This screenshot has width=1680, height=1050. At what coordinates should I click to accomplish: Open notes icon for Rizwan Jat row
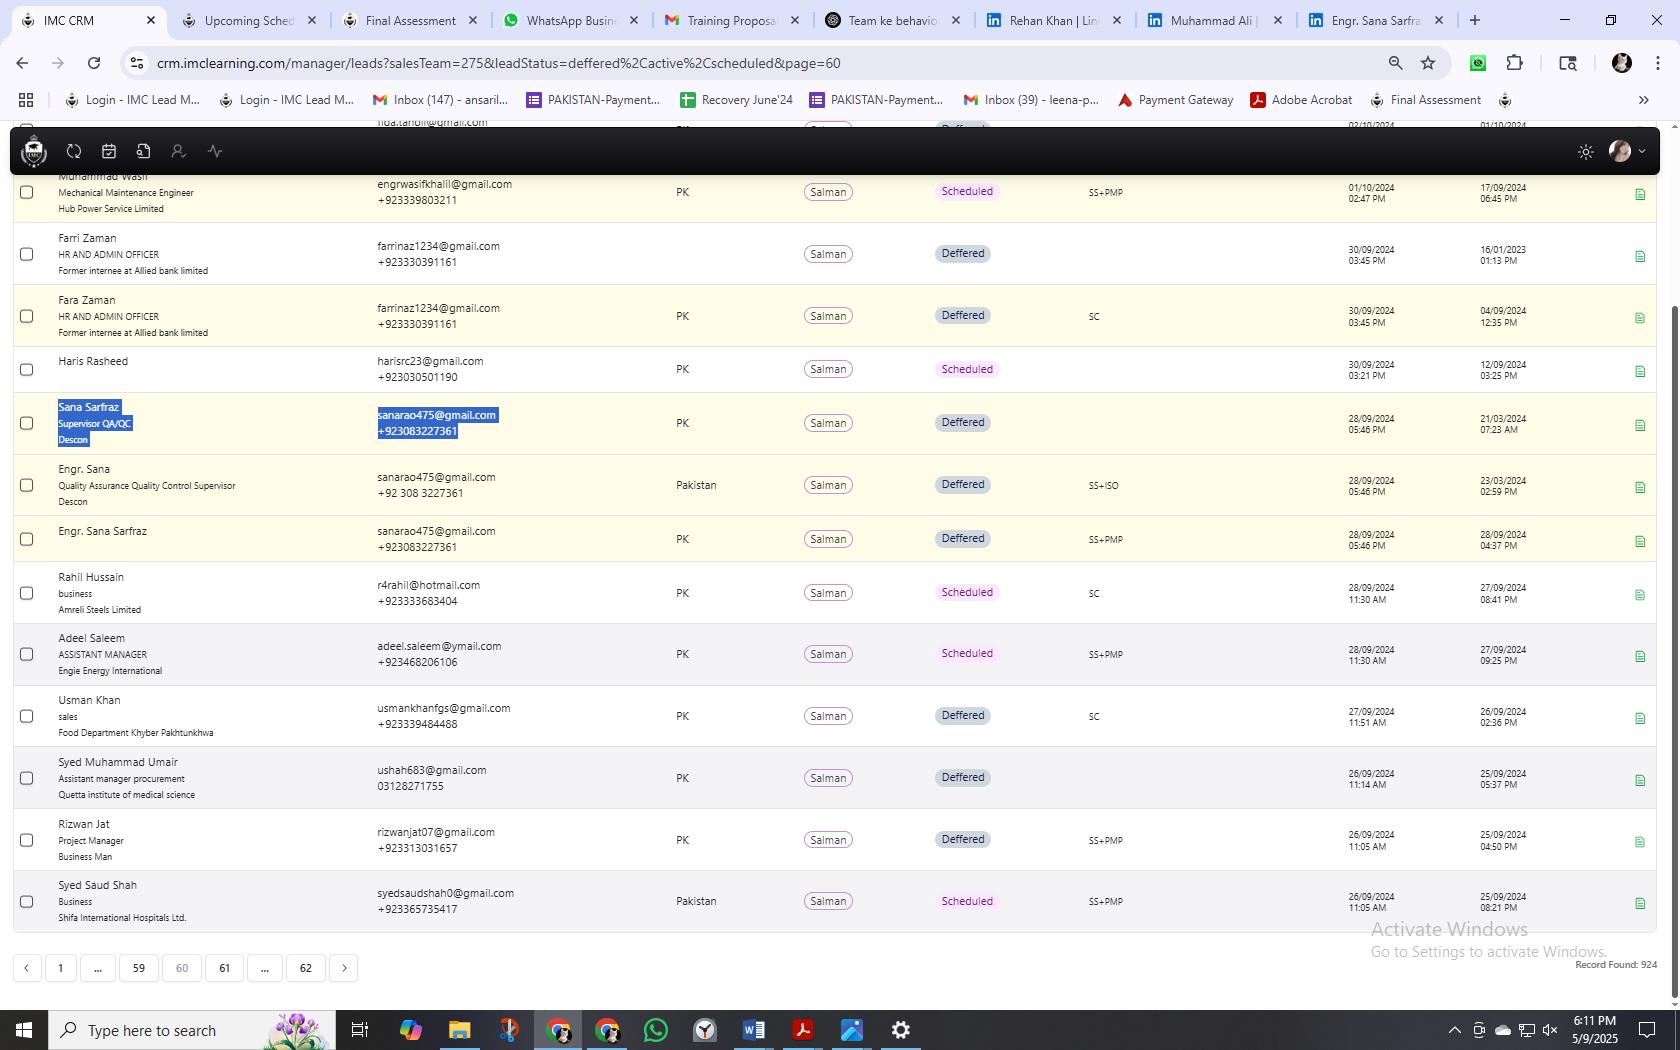(x=1640, y=842)
